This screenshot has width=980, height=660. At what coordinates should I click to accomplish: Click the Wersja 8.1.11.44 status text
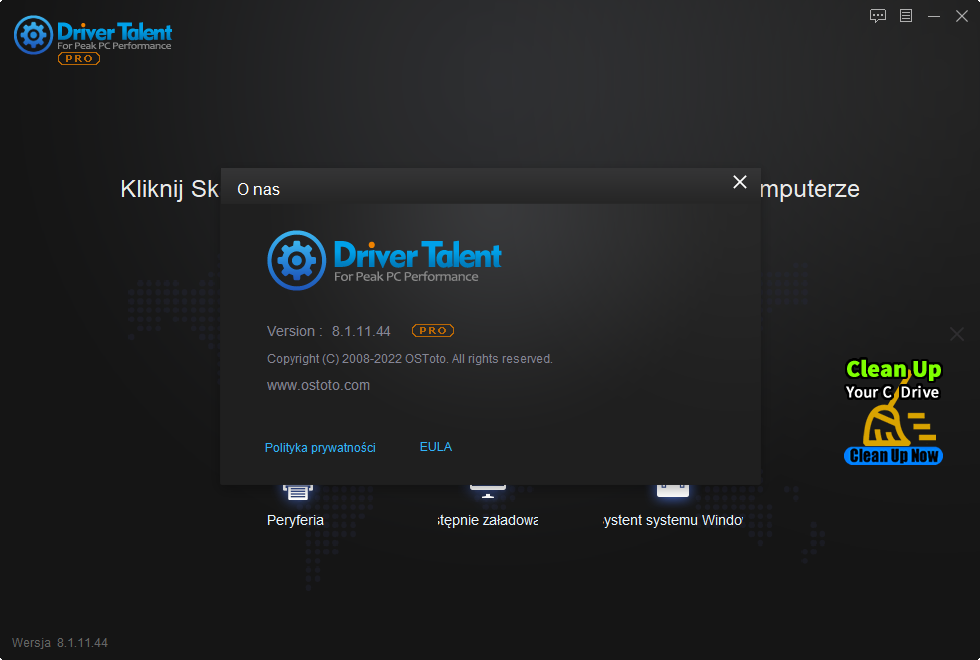(x=60, y=642)
